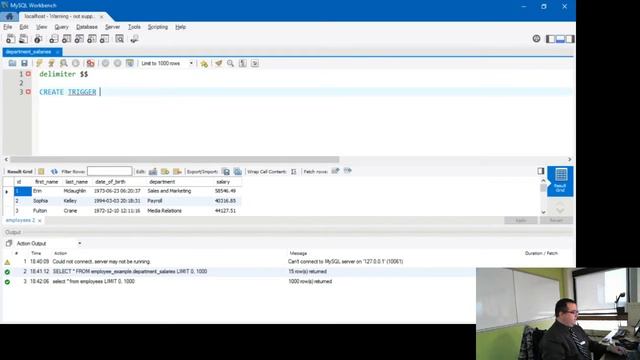Open the Query menu
This screenshot has width=640, height=360.
click(x=62, y=27)
